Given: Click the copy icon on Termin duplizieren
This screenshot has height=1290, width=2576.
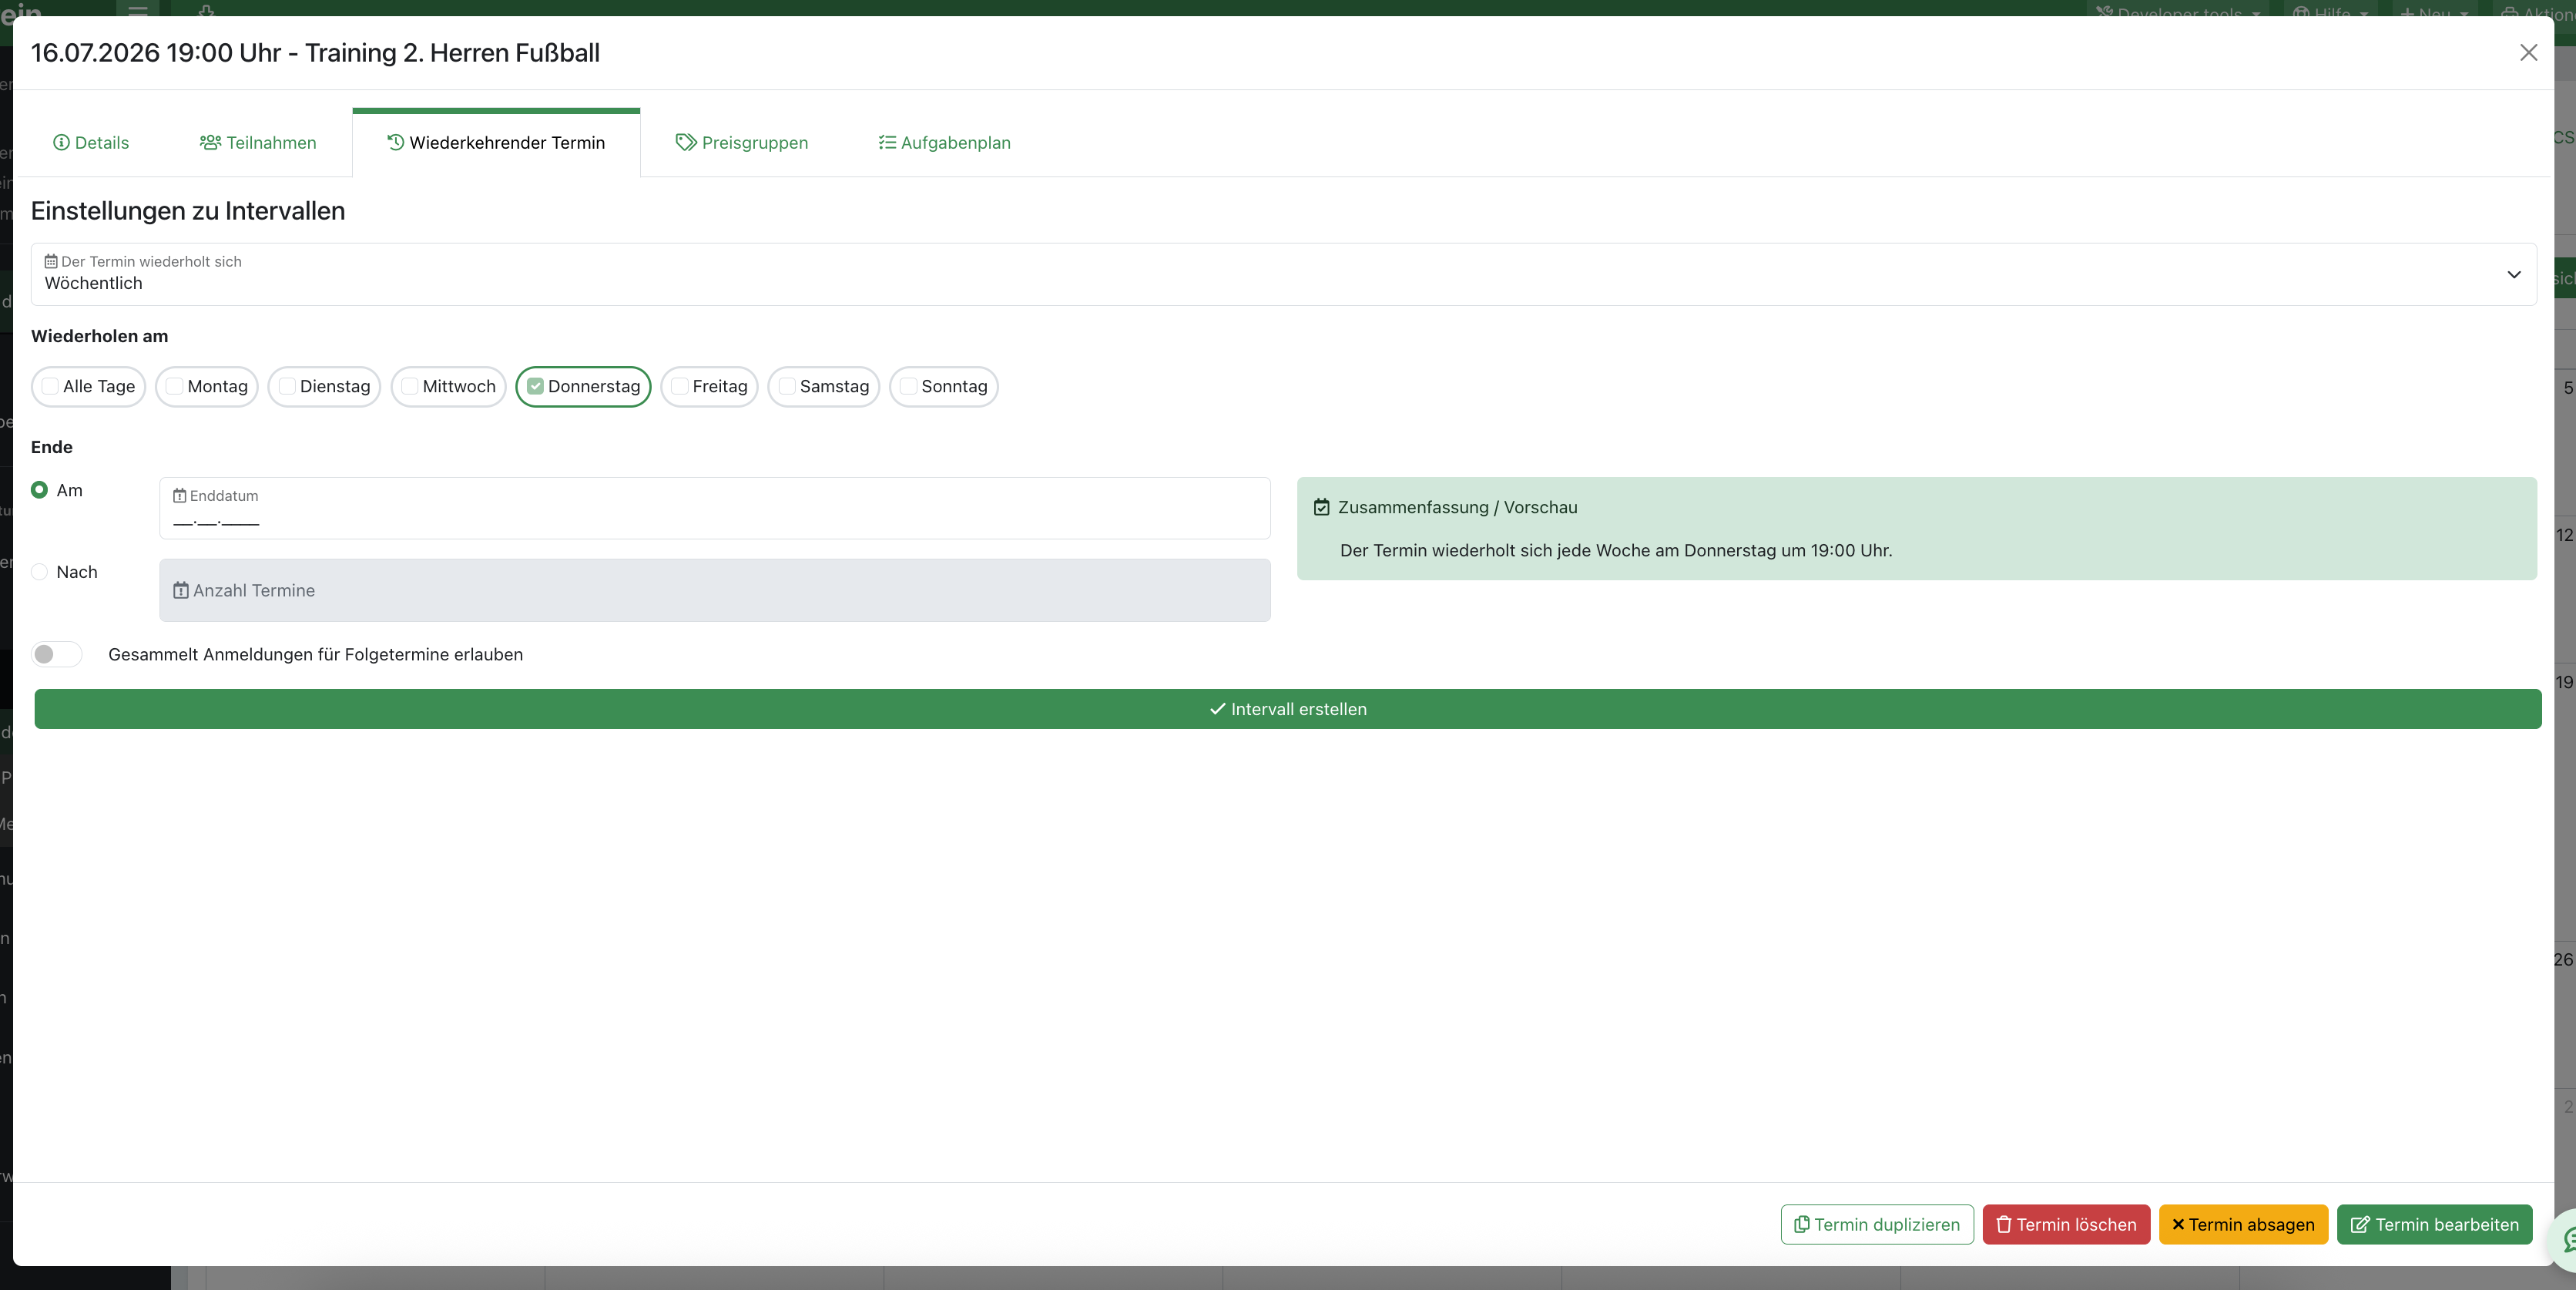Looking at the screenshot, I should pyautogui.click(x=1801, y=1224).
